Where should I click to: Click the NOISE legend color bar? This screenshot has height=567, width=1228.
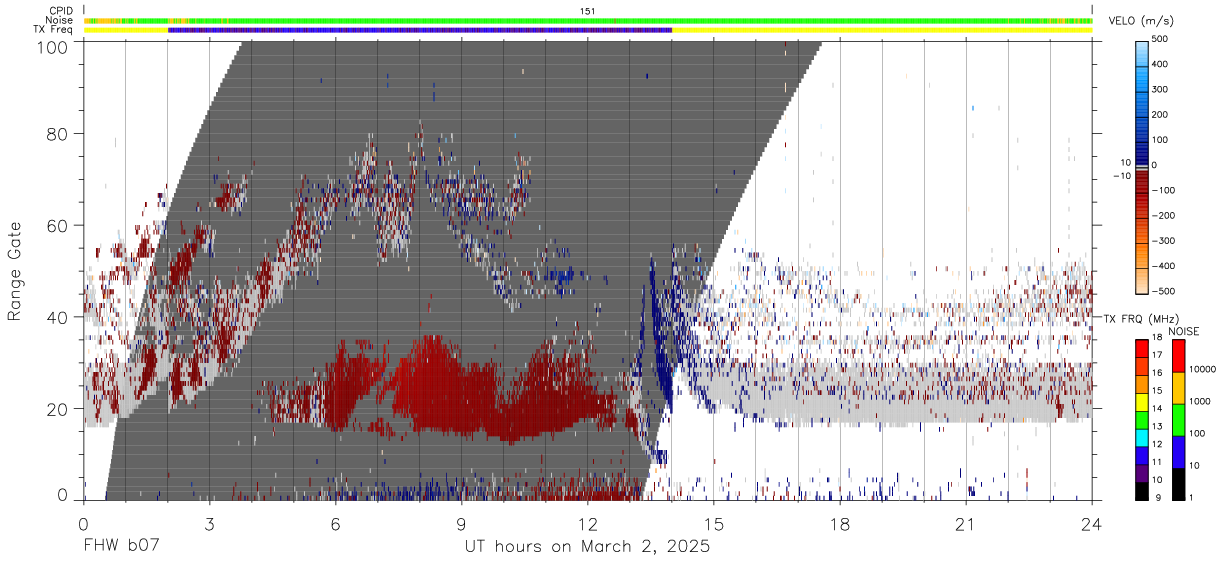[1178, 420]
